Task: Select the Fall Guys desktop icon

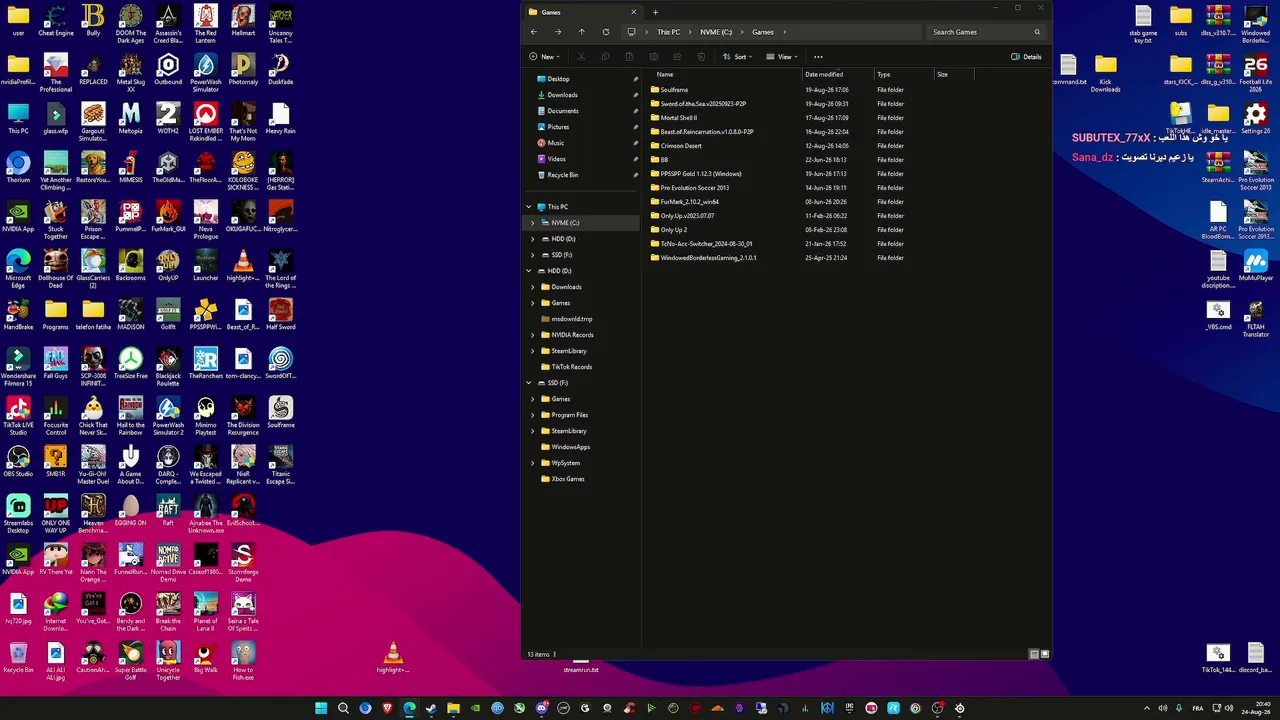Action: (56, 364)
